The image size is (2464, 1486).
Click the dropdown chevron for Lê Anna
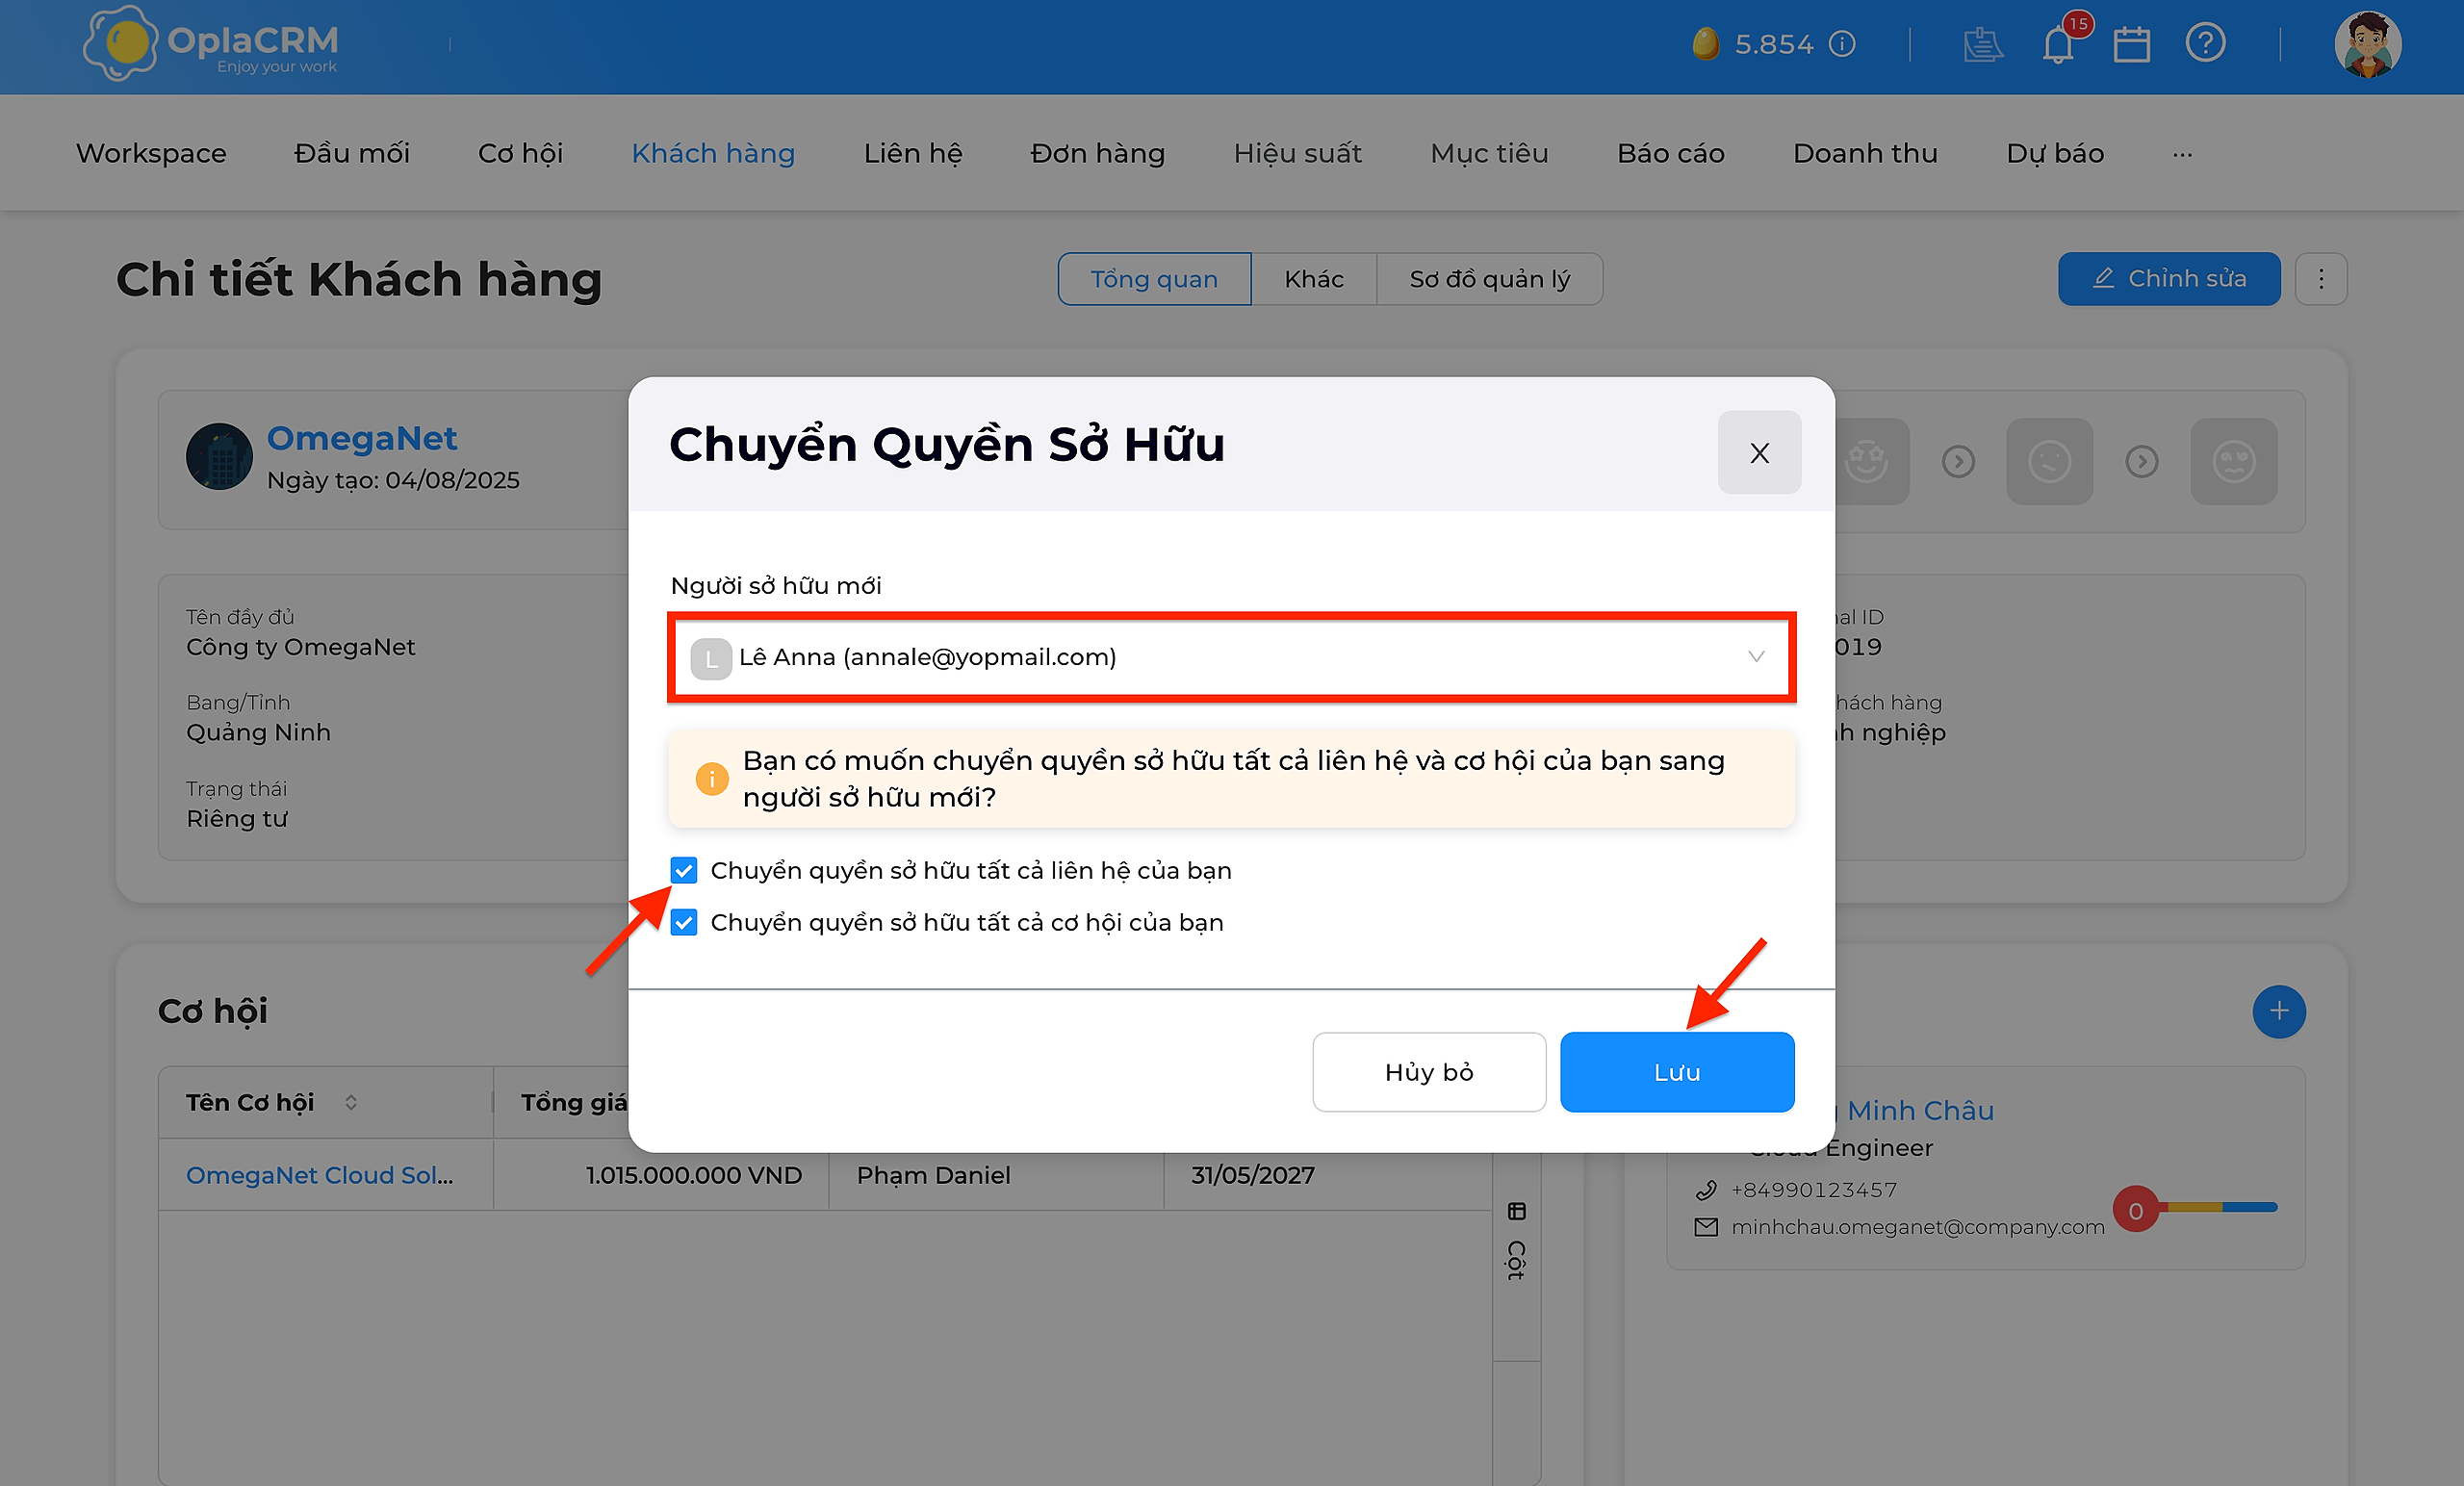coord(1756,657)
